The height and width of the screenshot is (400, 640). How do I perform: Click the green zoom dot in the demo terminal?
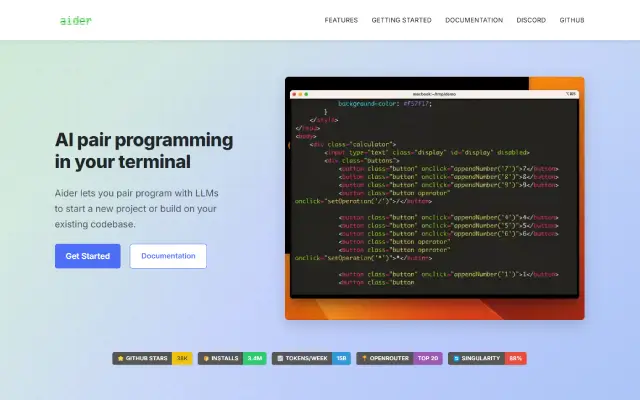point(306,94)
